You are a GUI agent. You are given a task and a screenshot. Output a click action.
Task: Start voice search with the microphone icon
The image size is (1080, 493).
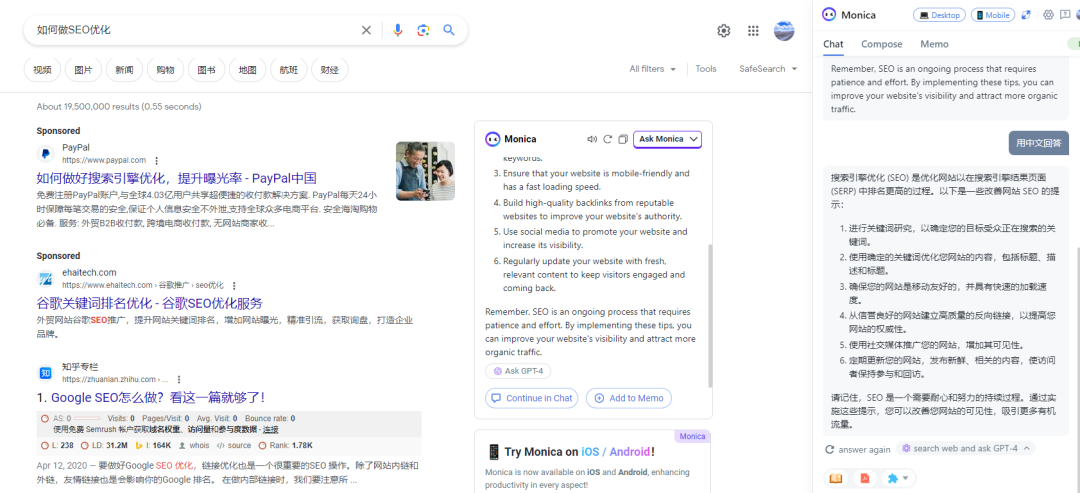(397, 30)
